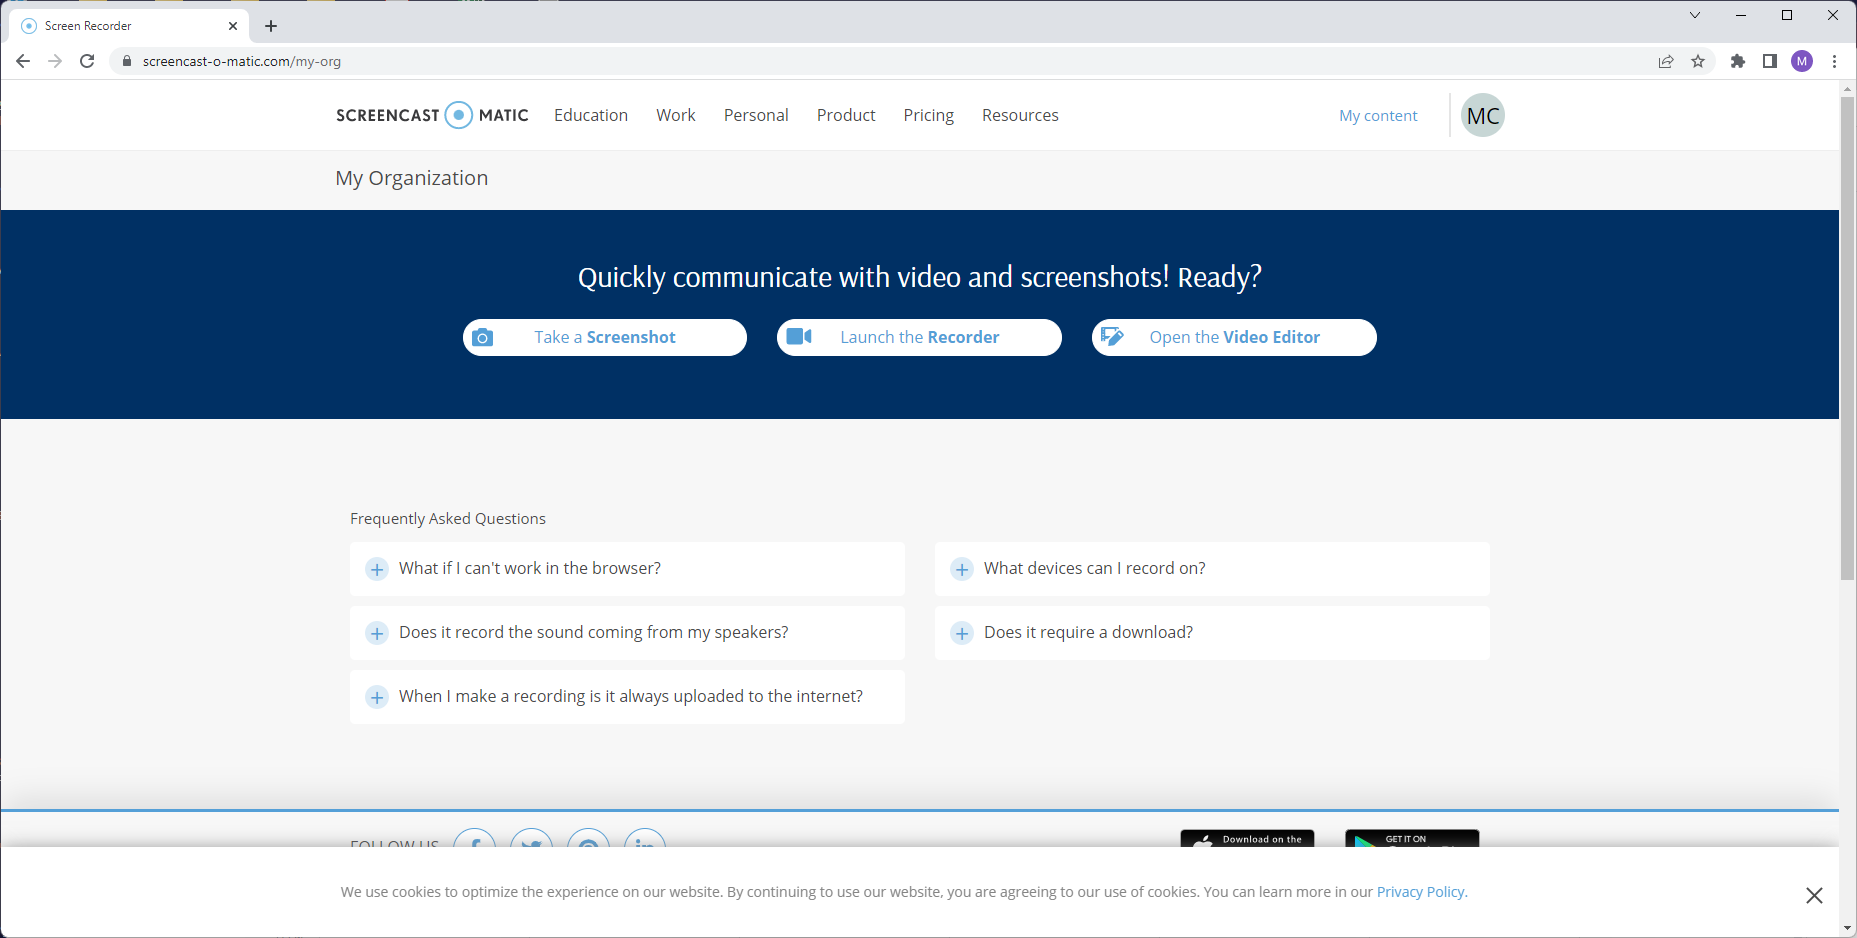Open a new browser tab
The image size is (1857, 938).
pyautogui.click(x=271, y=26)
